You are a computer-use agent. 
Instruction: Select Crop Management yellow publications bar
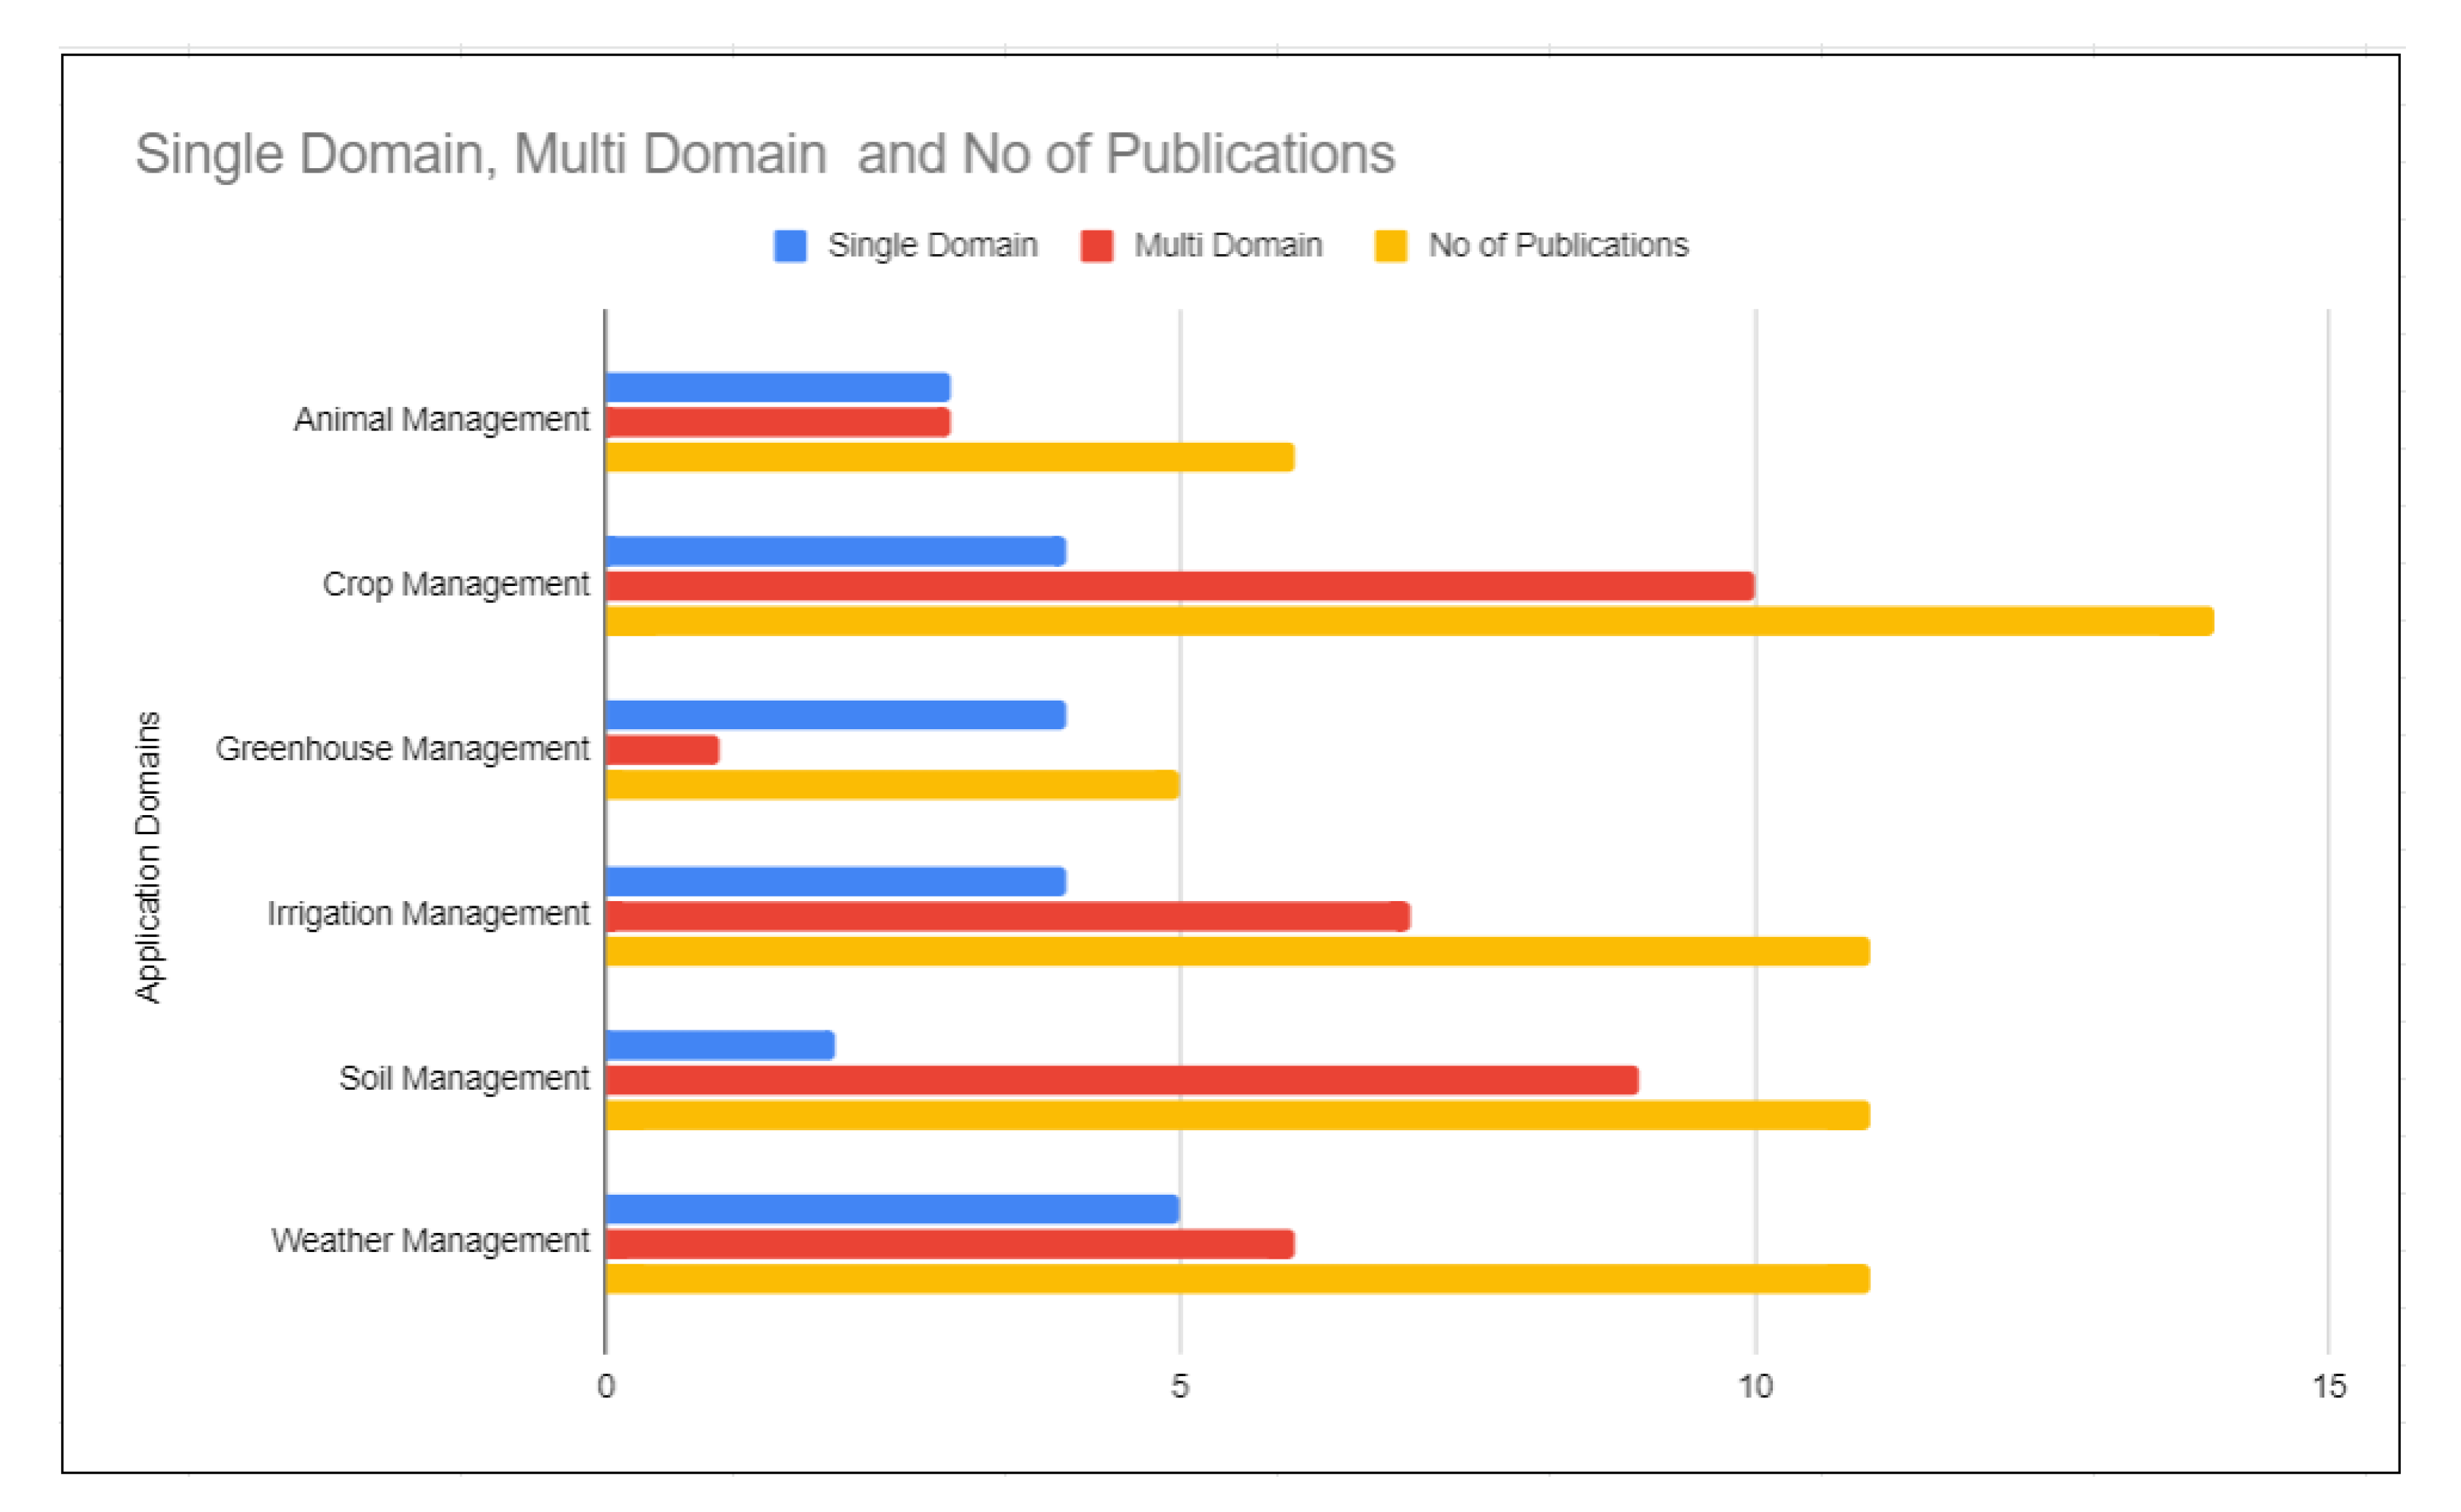pyautogui.click(x=1408, y=621)
